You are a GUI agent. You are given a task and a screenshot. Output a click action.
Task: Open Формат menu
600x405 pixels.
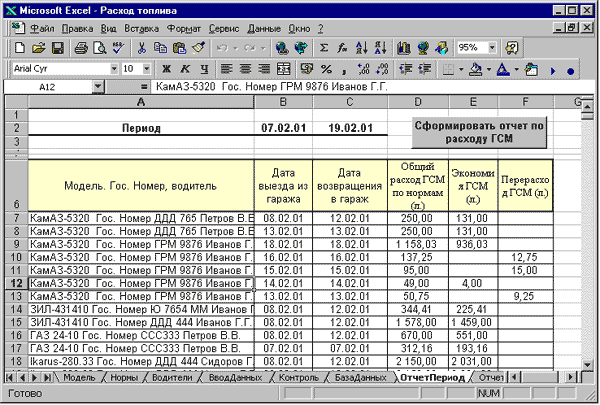tap(184, 29)
